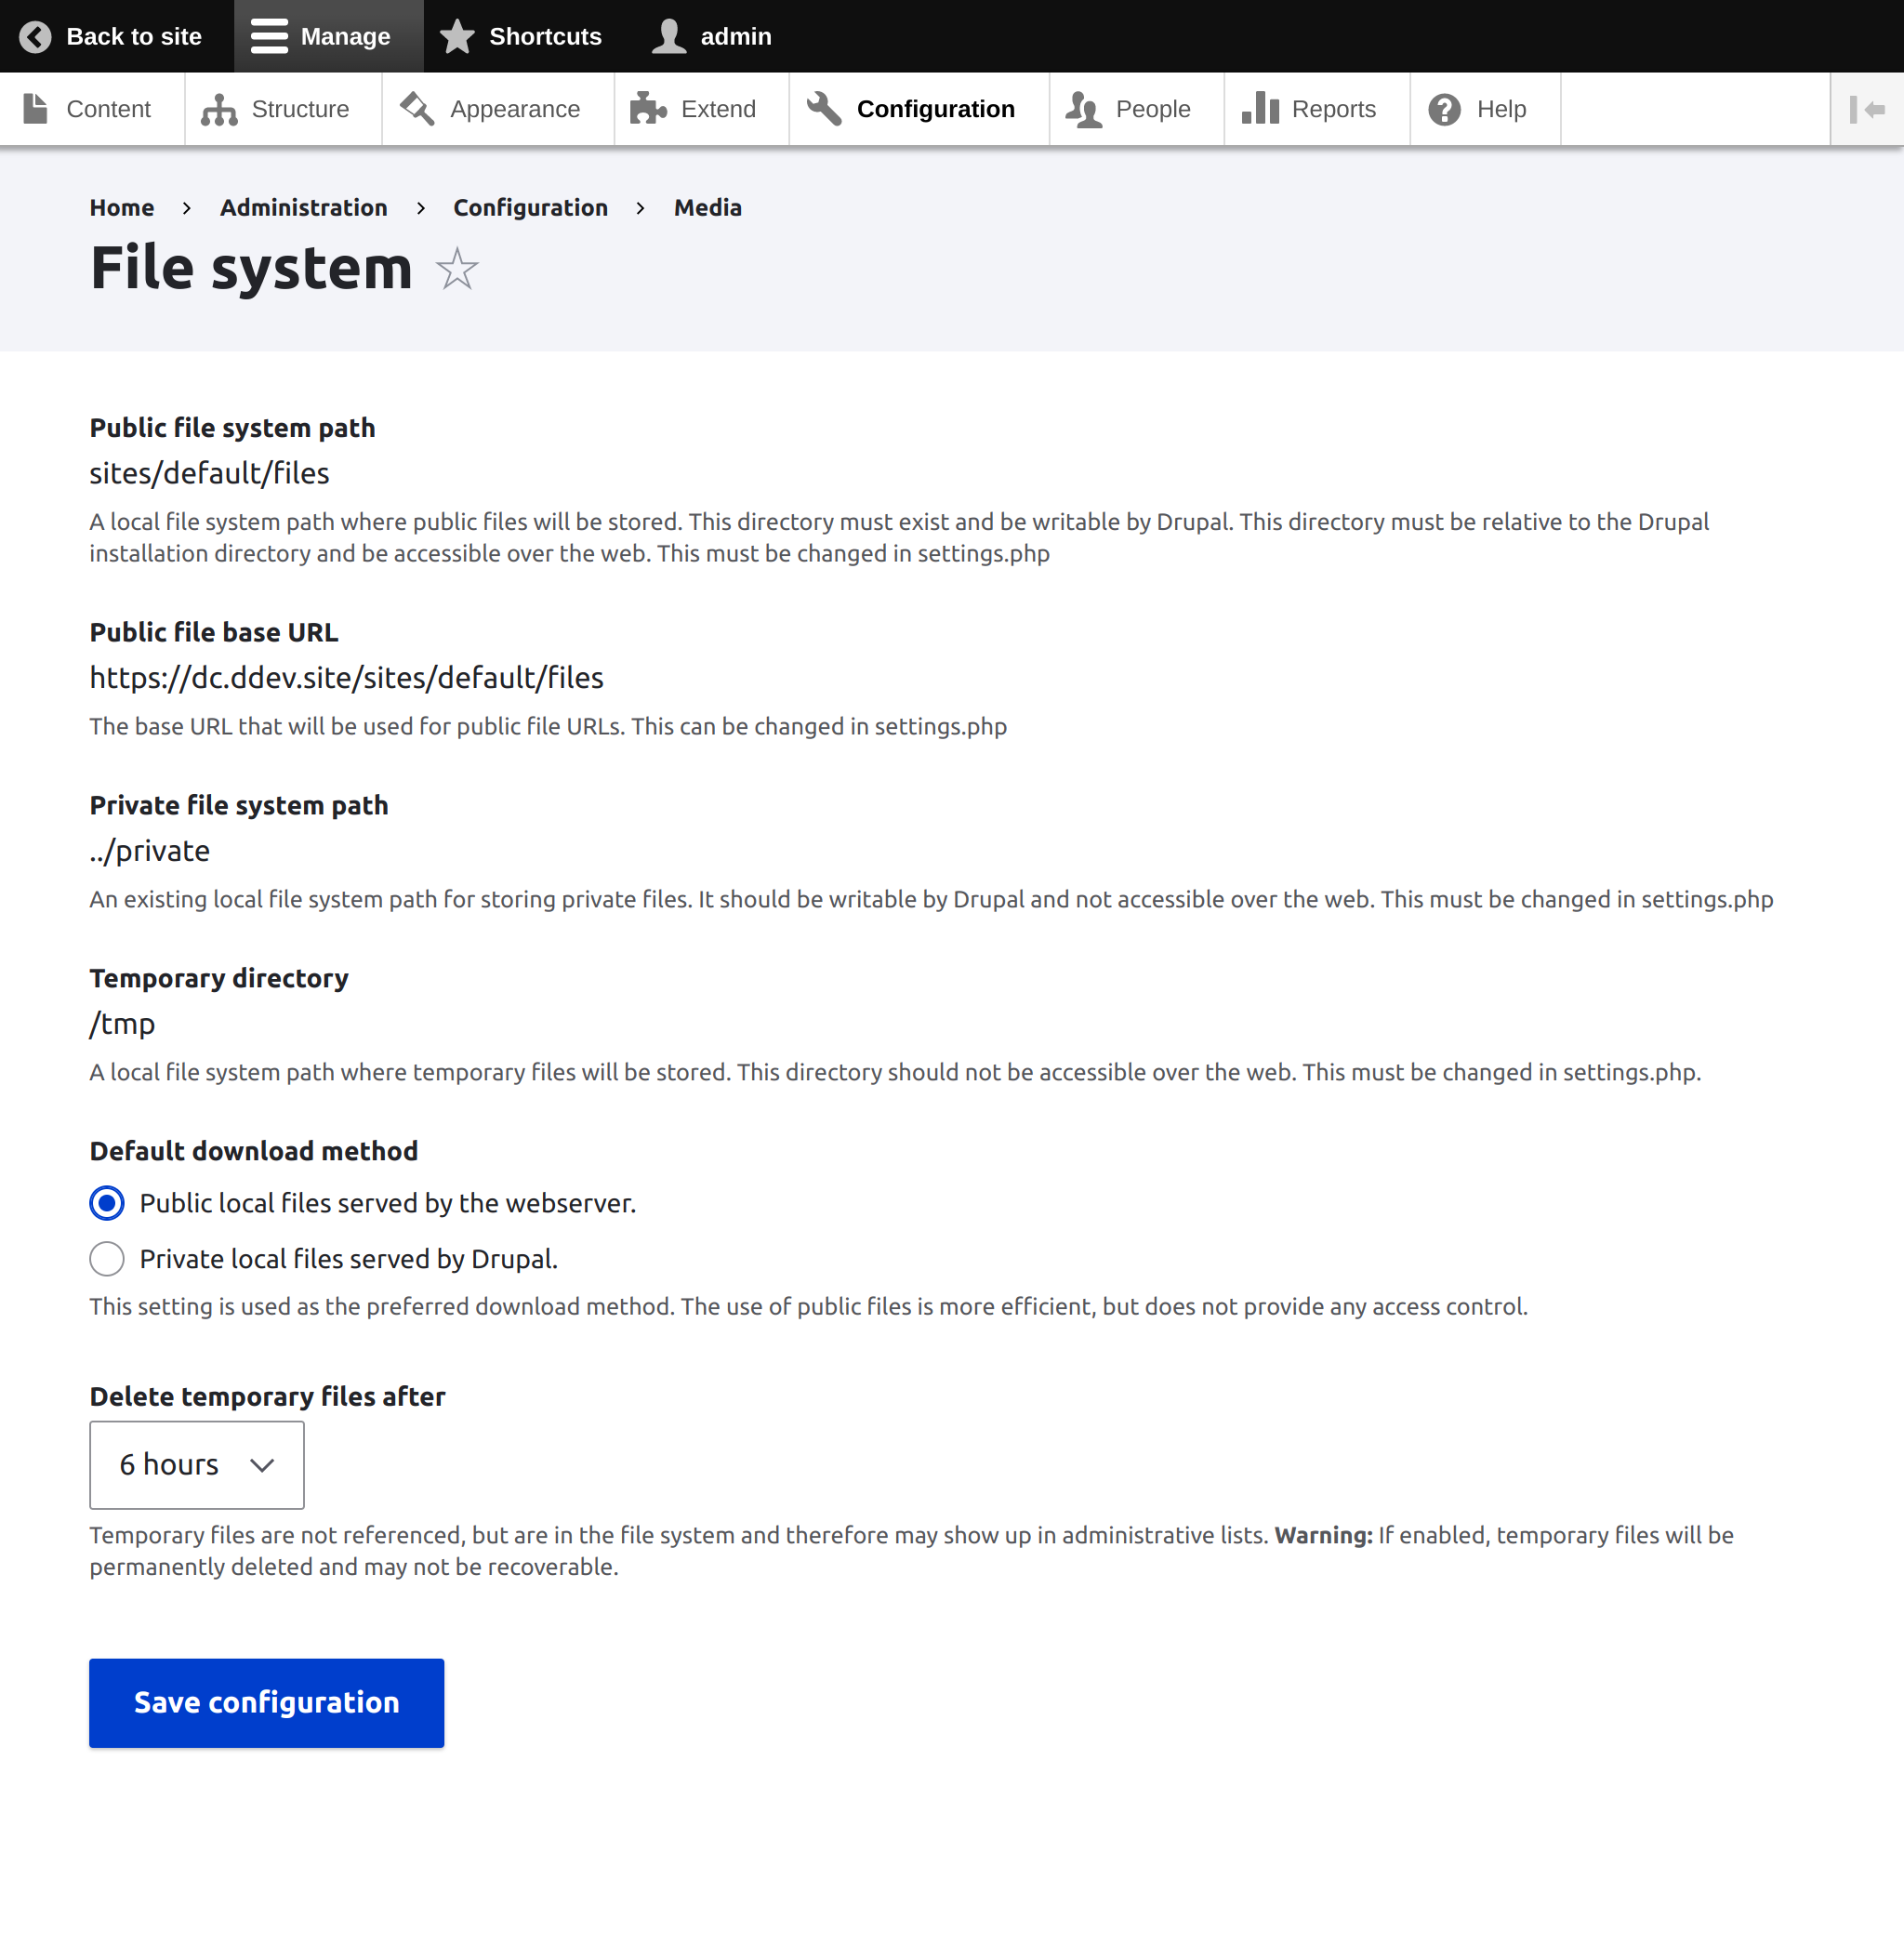
Task: Click the Reports bar chart icon
Action: [1260, 109]
